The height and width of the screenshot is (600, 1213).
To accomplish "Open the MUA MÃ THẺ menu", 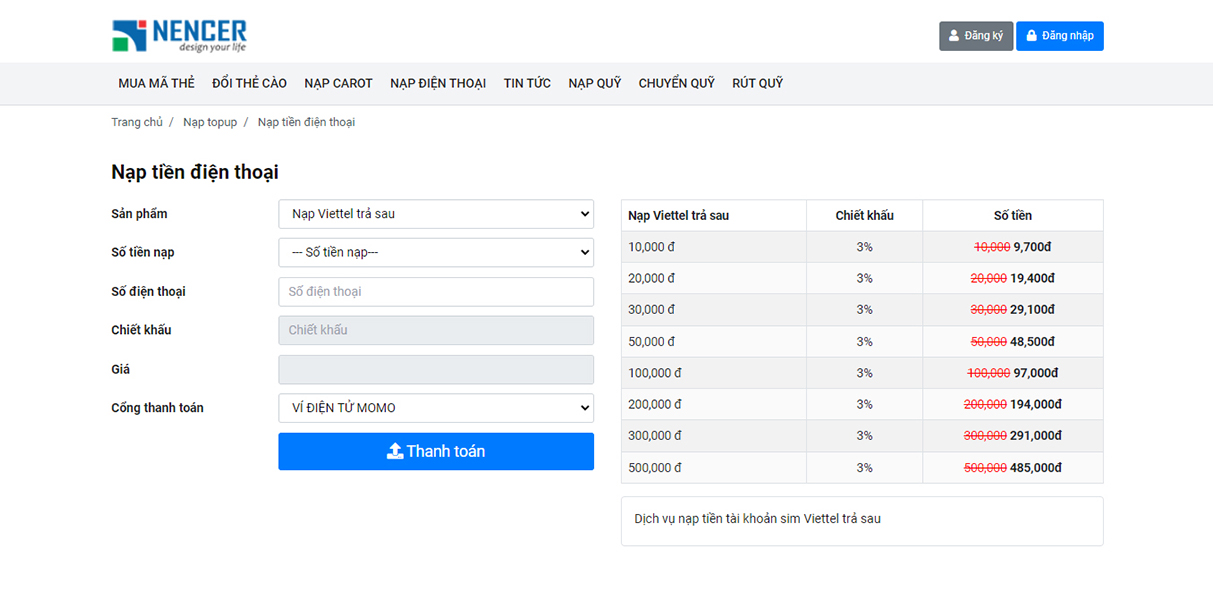I will [156, 84].
